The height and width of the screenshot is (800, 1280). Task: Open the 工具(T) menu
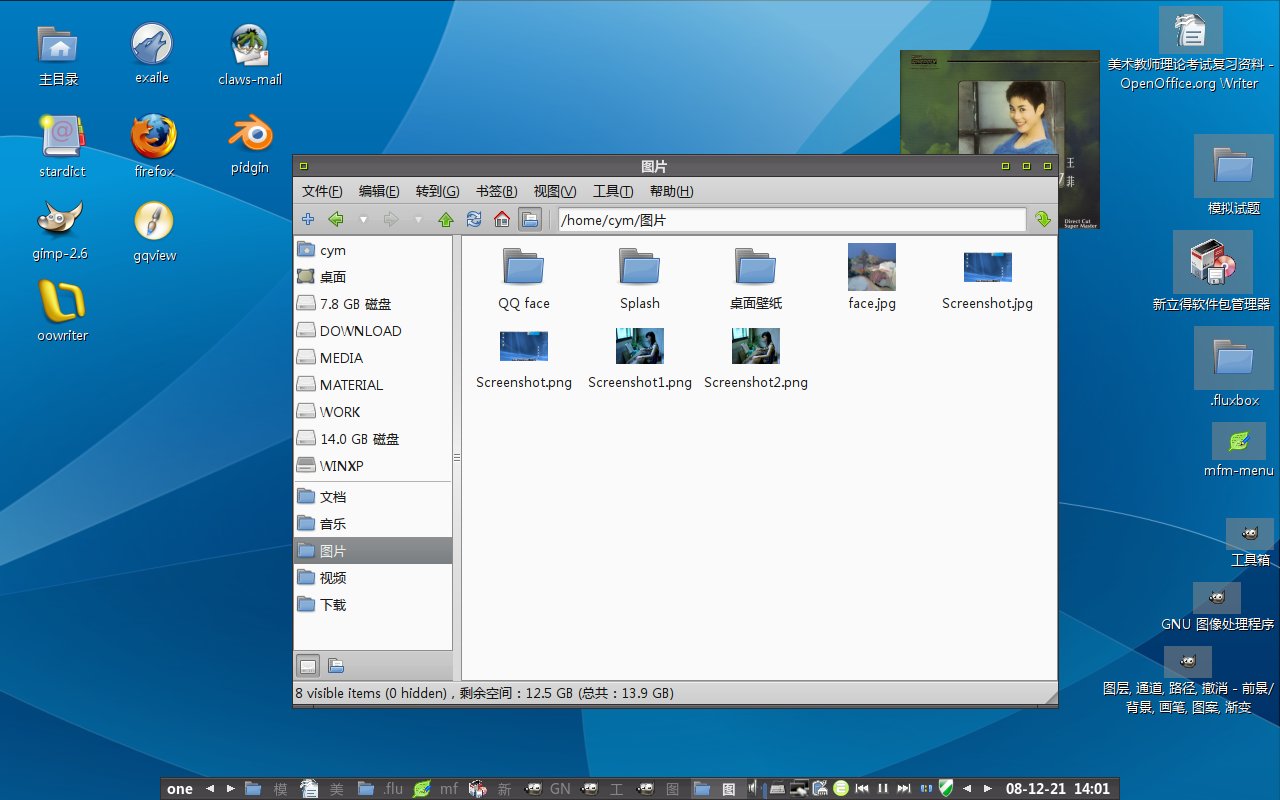613,191
